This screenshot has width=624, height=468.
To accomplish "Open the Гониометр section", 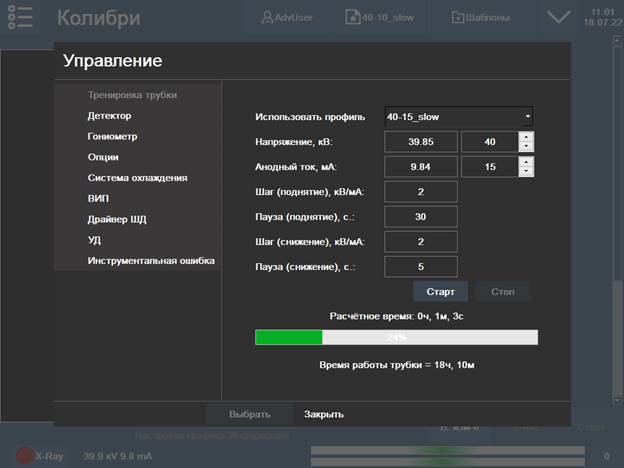I will 112,136.
